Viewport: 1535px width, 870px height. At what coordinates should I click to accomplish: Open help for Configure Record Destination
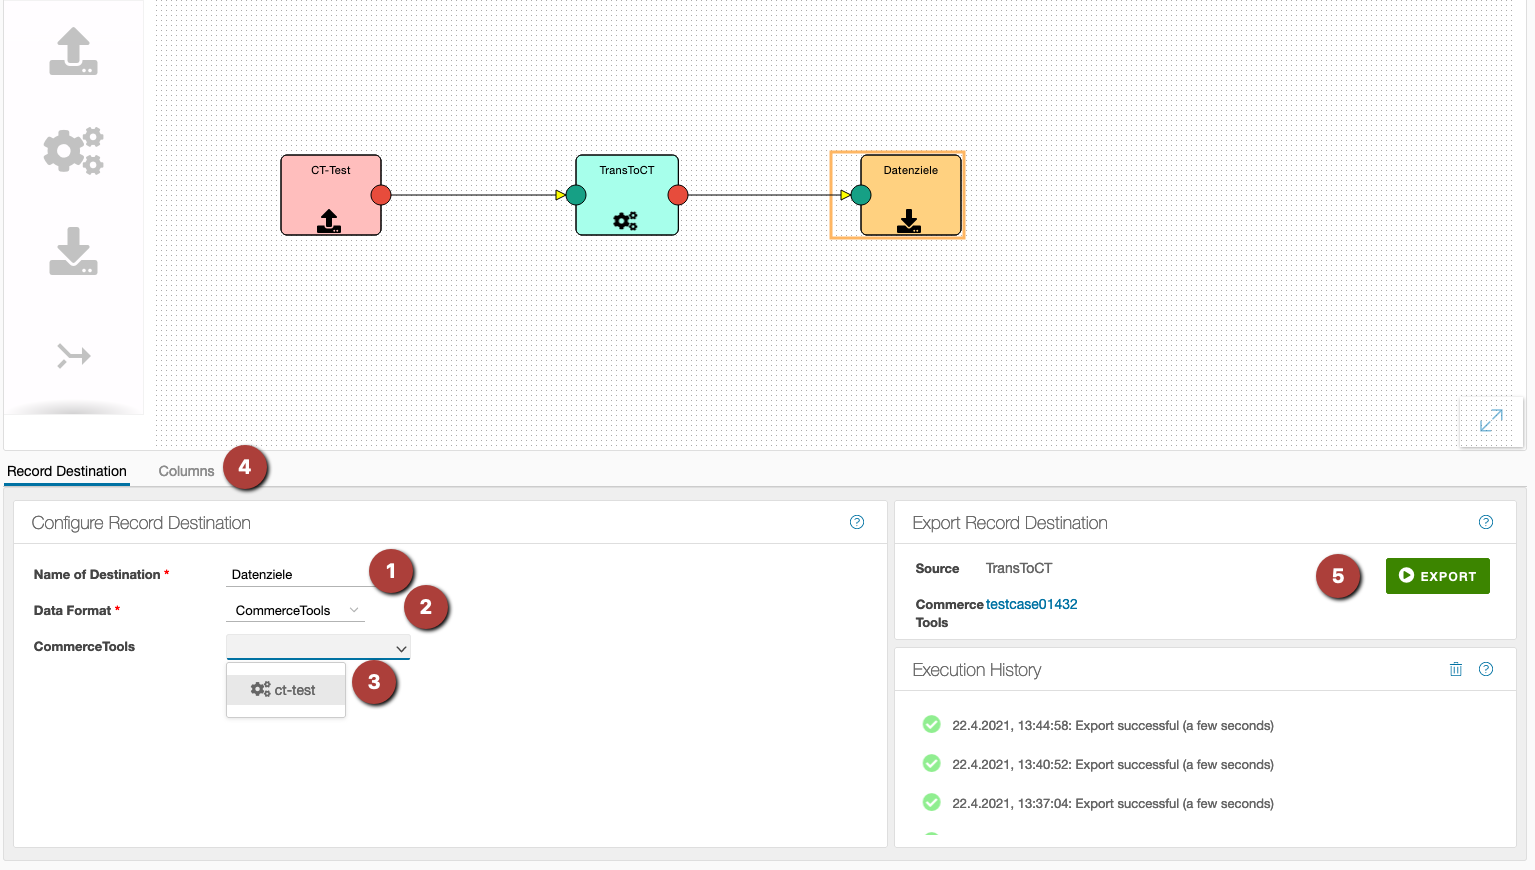click(x=857, y=522)
